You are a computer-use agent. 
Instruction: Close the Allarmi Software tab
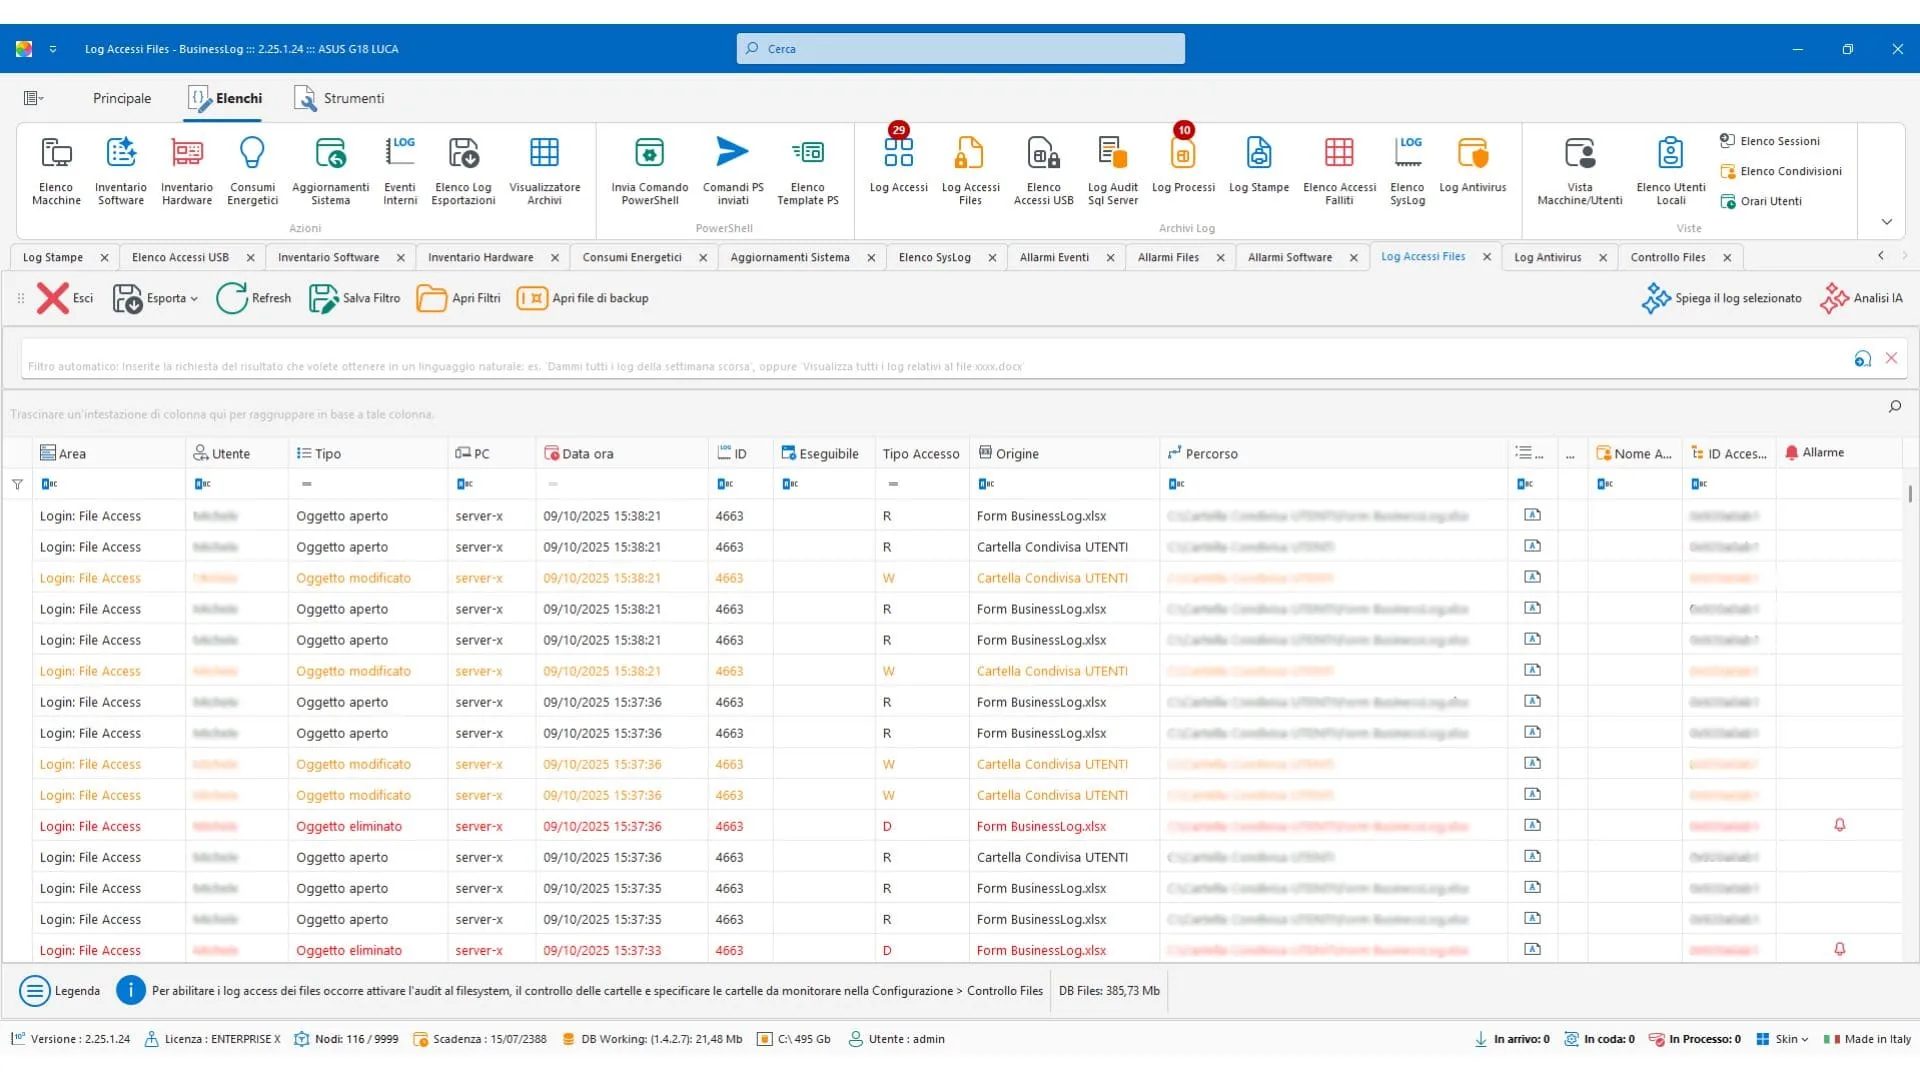(x=1353, y=258)
